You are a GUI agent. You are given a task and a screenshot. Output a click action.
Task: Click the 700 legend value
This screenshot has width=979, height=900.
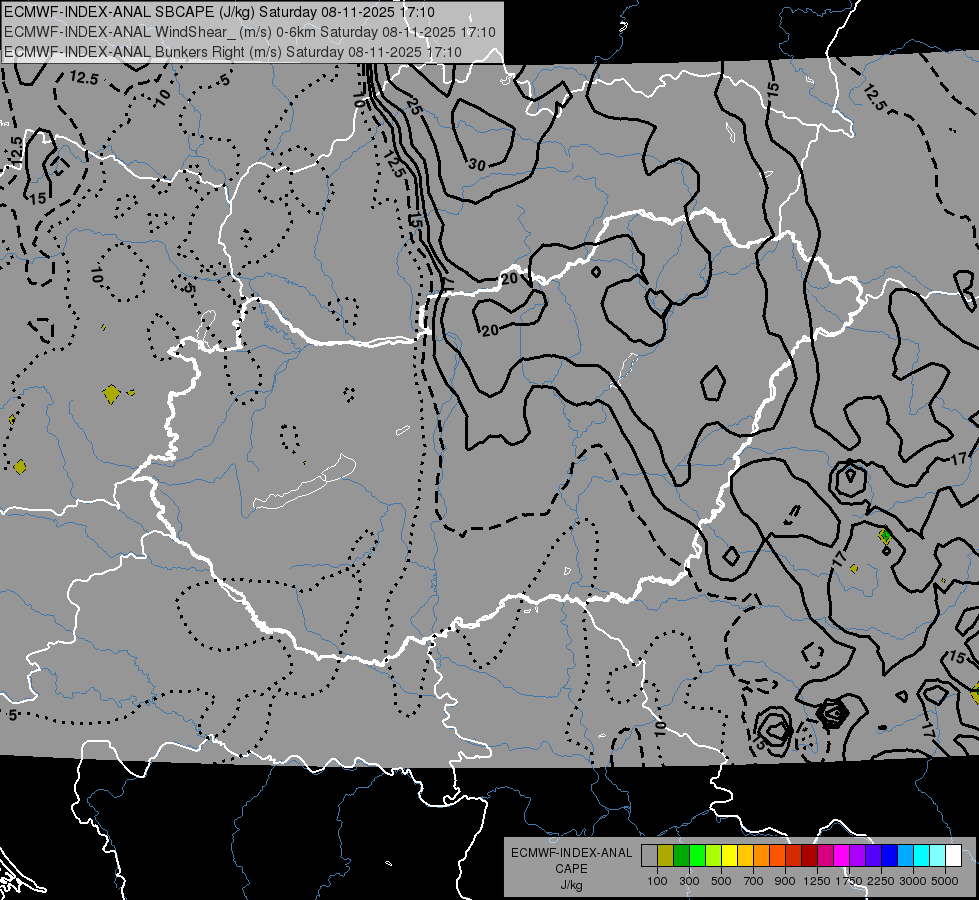point(753,881)
